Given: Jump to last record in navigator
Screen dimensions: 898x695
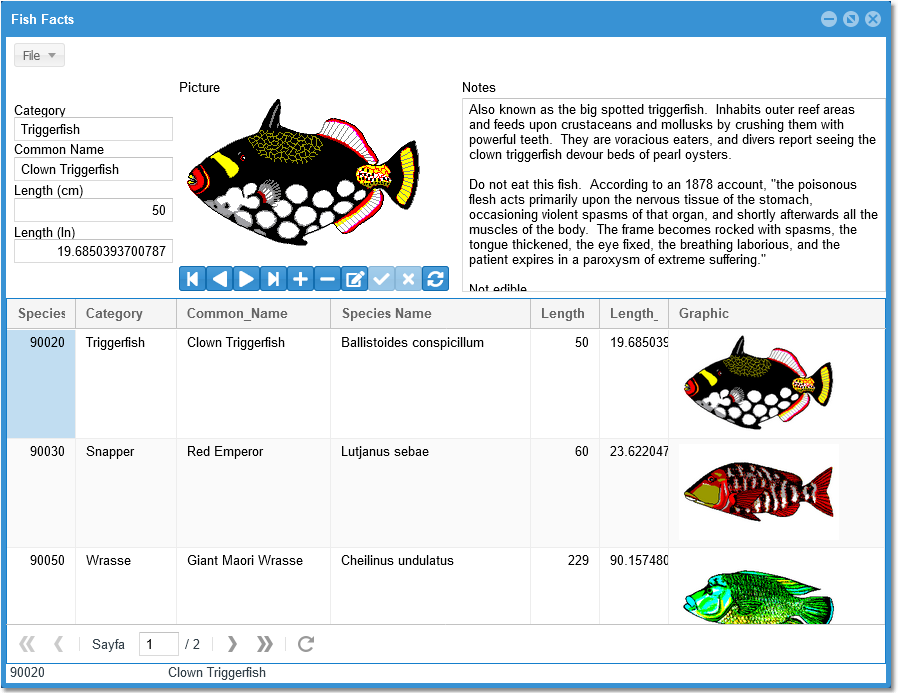Looking at the screenshot, I should coord(273,279).
